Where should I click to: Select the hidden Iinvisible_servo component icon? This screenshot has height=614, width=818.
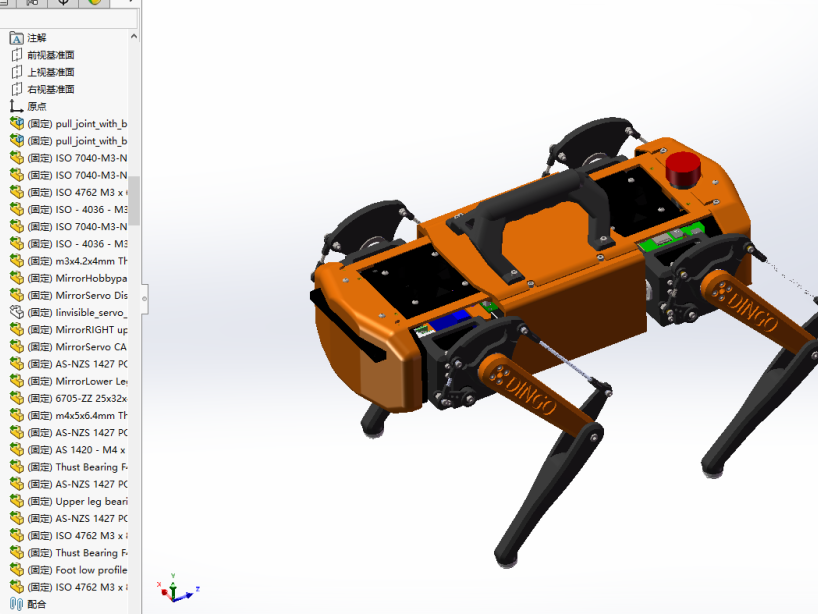[16, 312]
